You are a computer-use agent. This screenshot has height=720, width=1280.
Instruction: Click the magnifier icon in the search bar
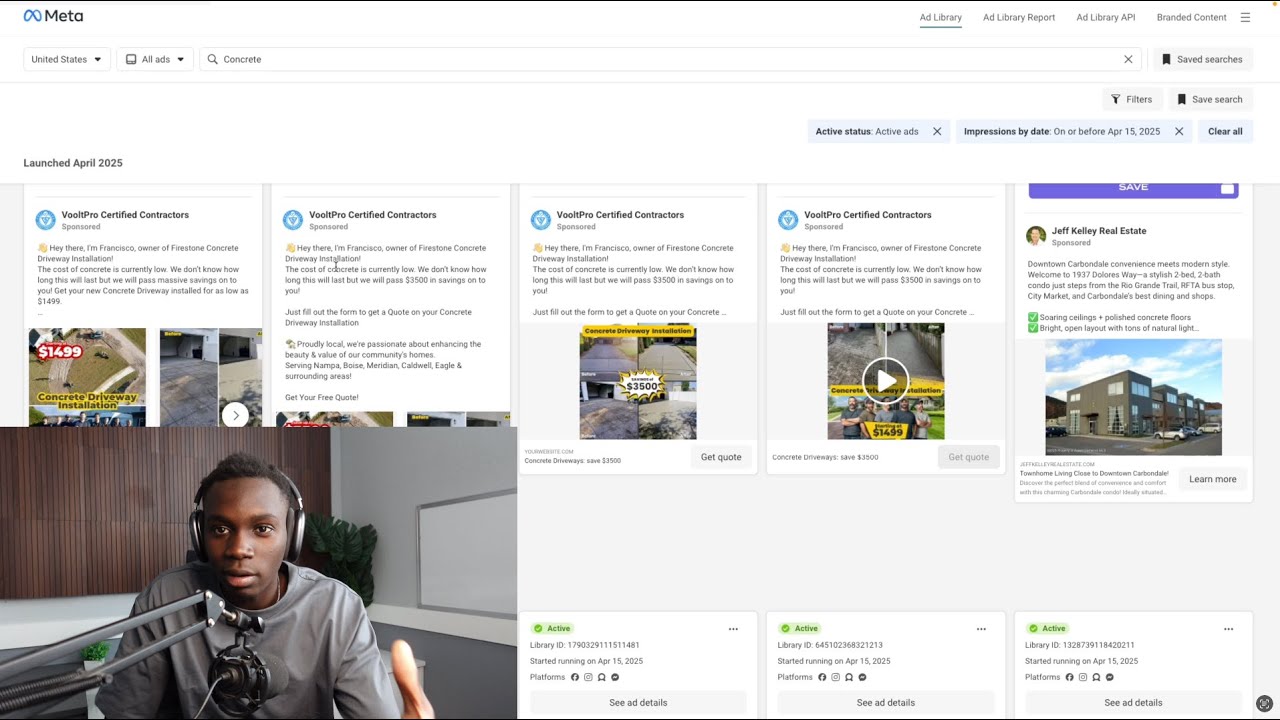pos(212,59)
